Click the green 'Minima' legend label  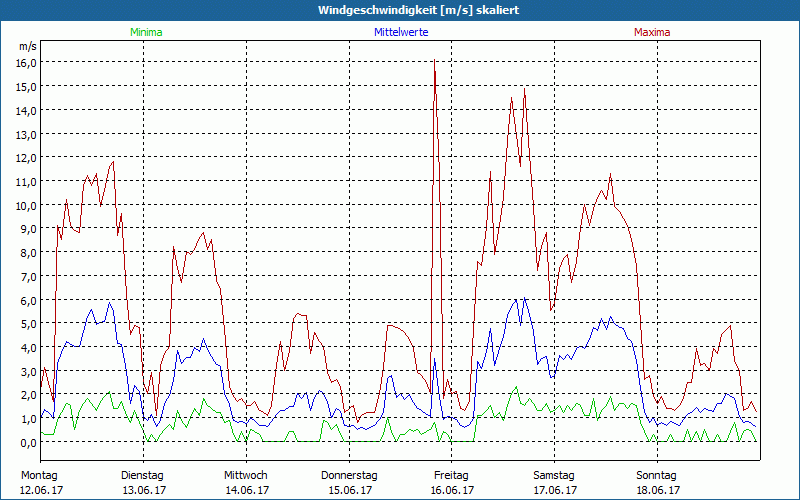146,32
